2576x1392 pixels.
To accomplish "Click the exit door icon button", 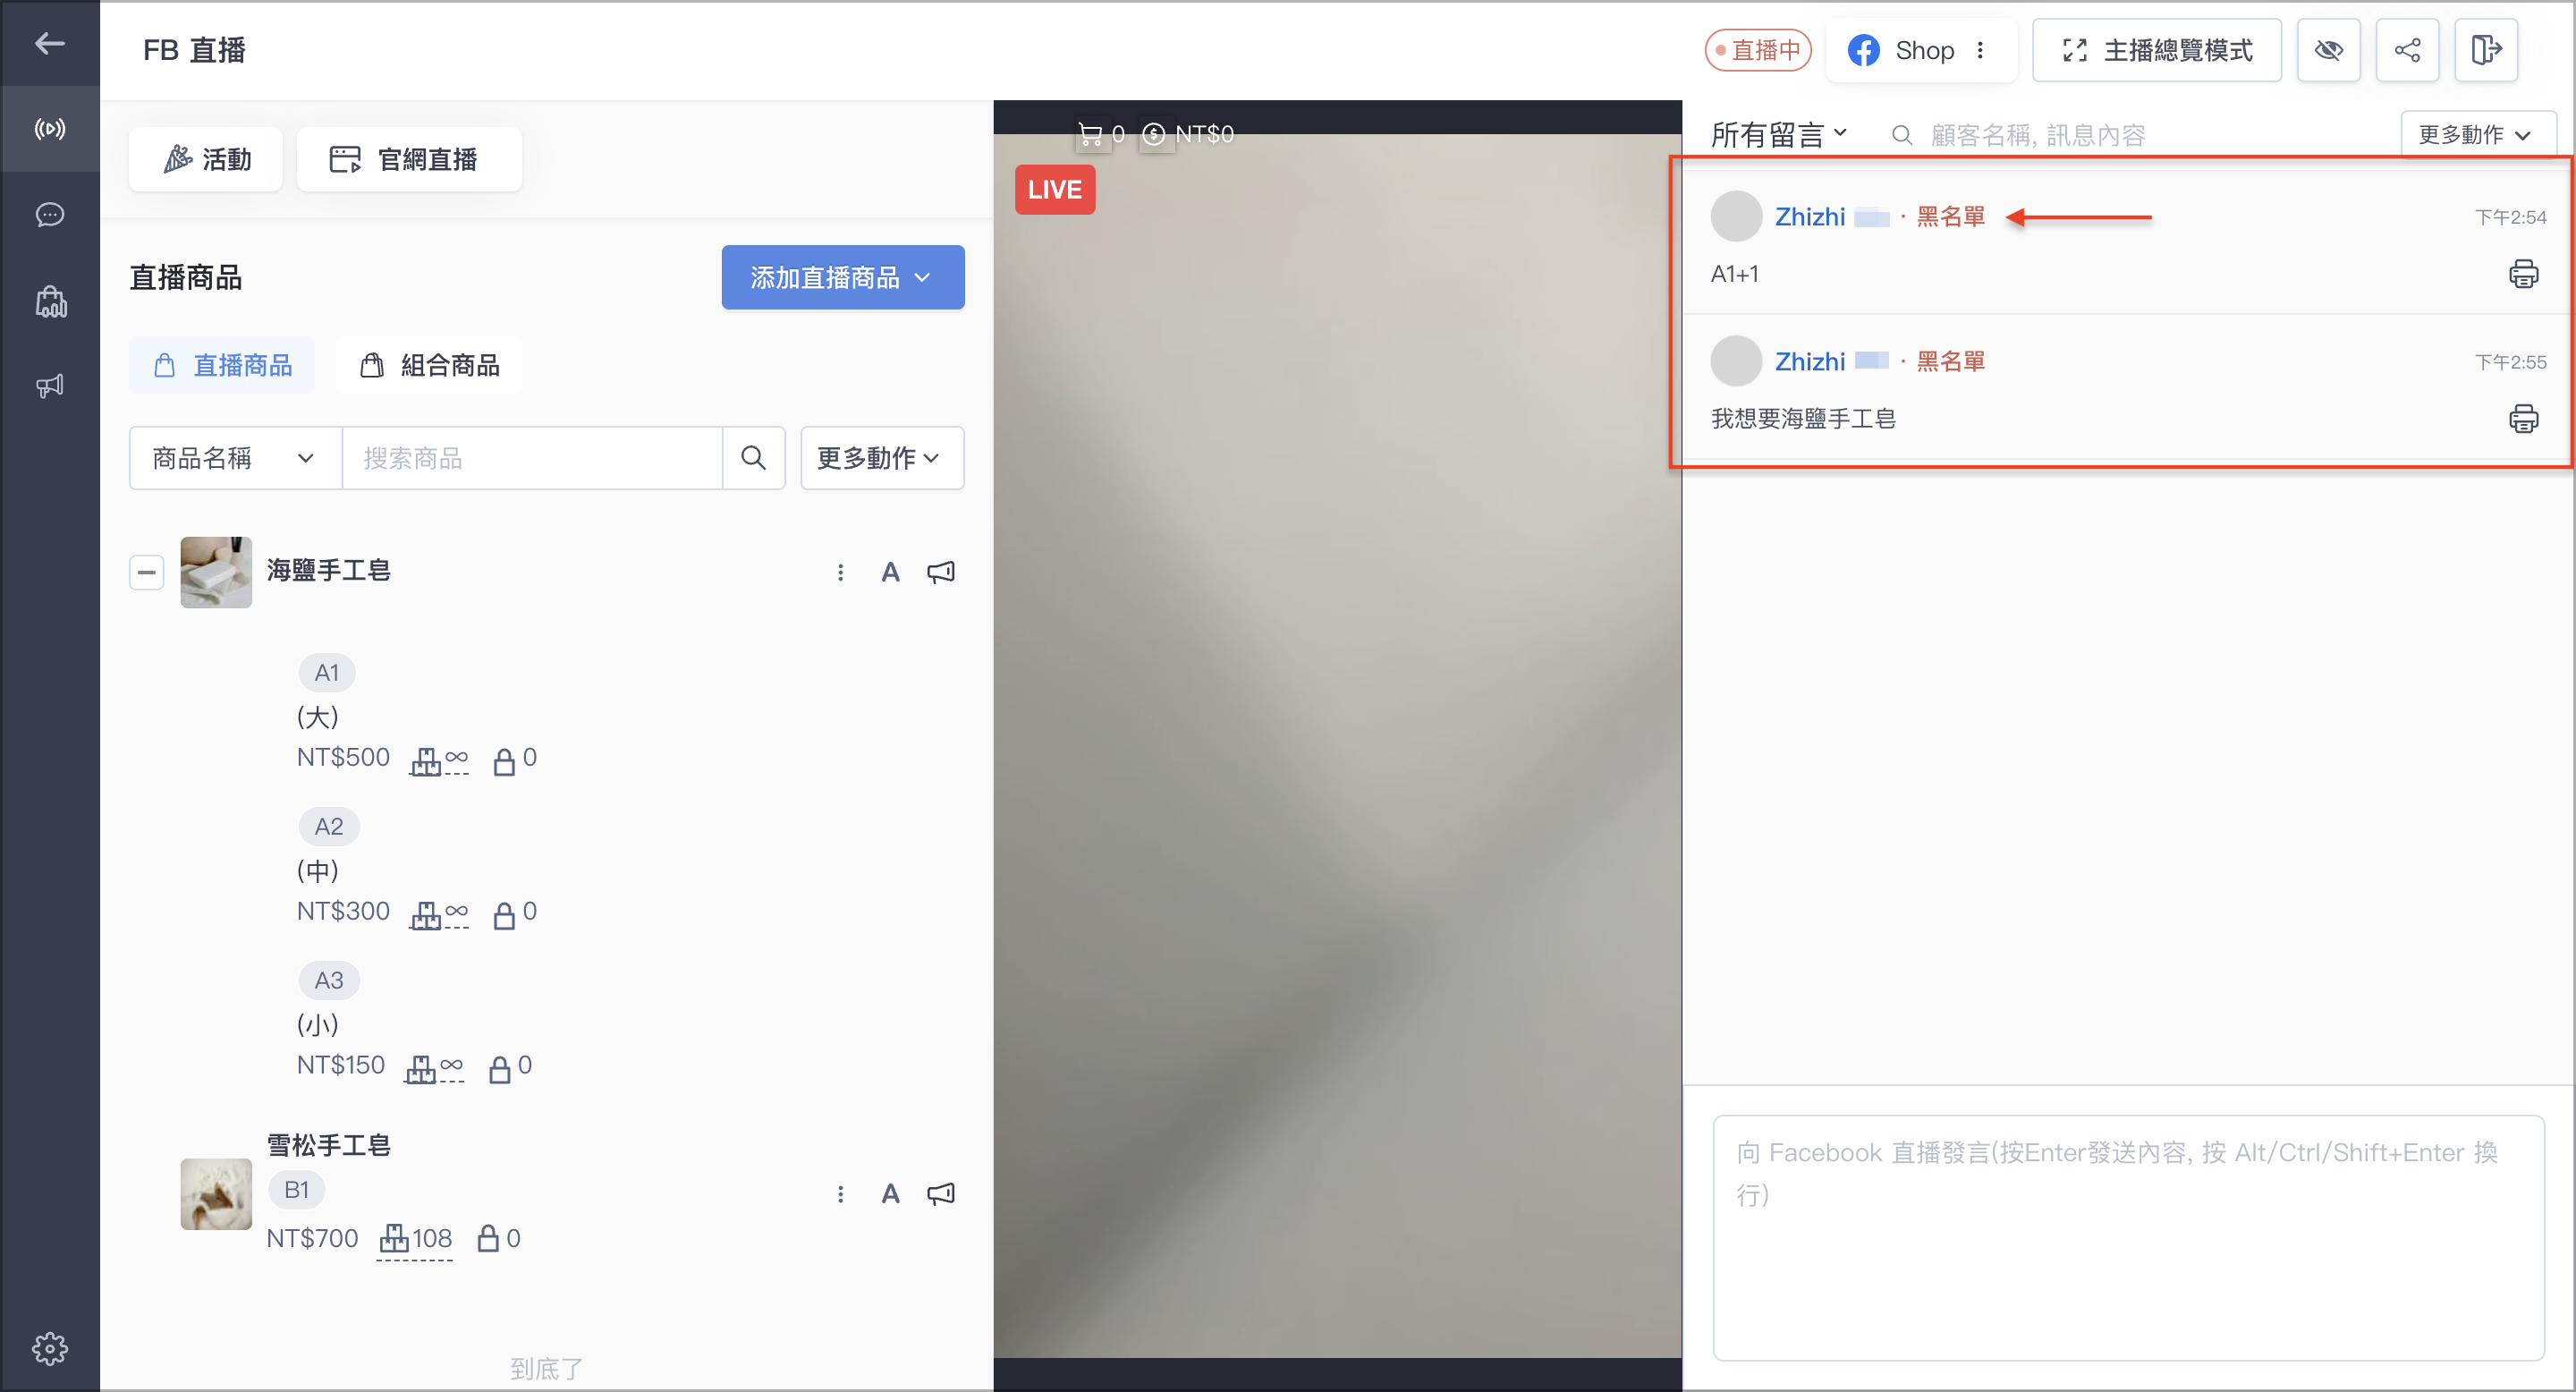I will [x=2486, y=50].
